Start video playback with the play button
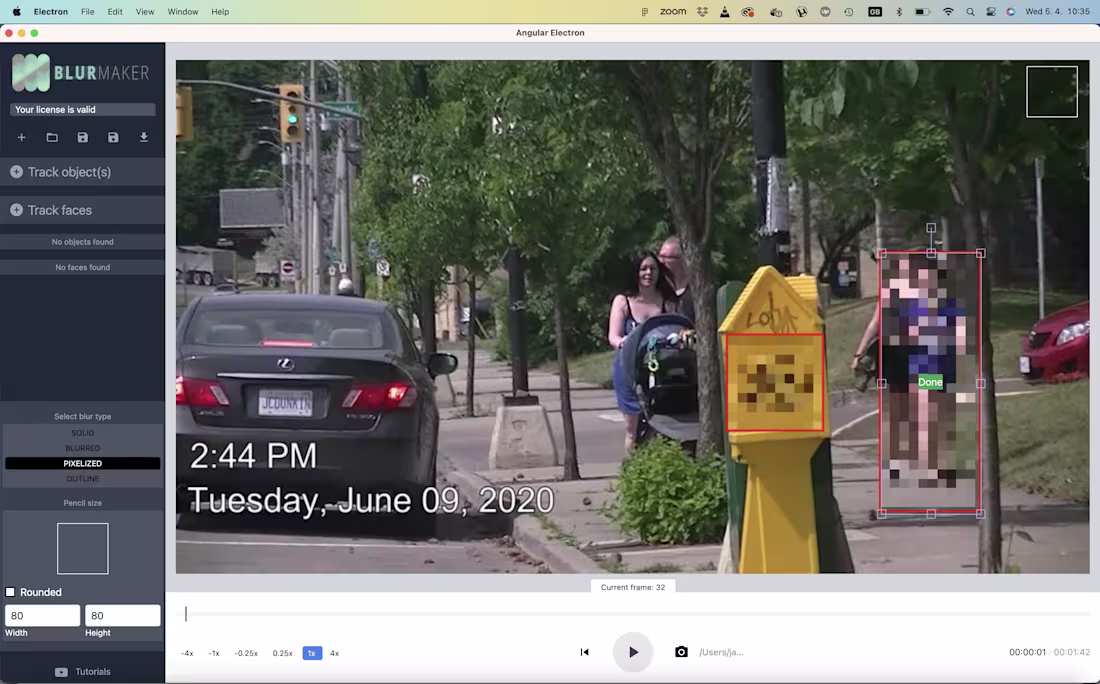 point(633,652)
